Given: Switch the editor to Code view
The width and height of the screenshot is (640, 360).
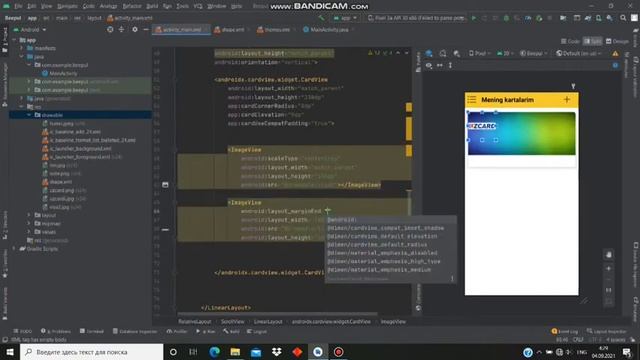Looking at the screenshot, I should pyautogui.click(x=570, y=41).
